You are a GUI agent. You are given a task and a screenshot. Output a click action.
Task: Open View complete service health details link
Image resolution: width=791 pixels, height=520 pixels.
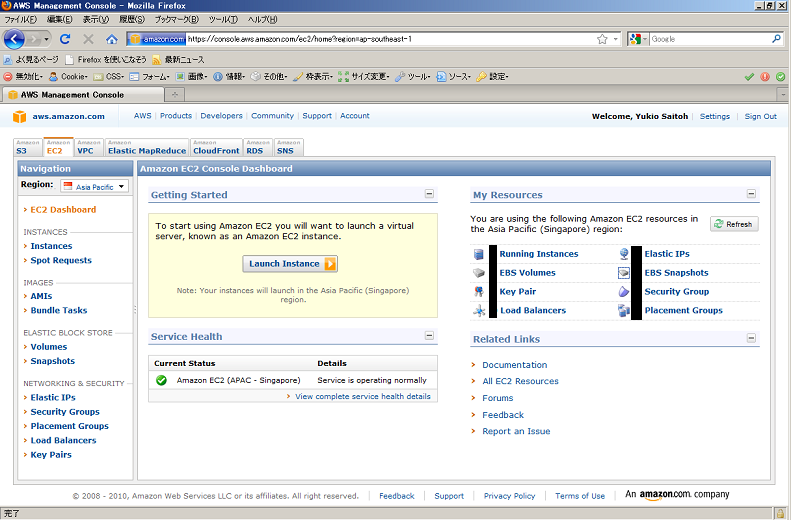(362, 396)
